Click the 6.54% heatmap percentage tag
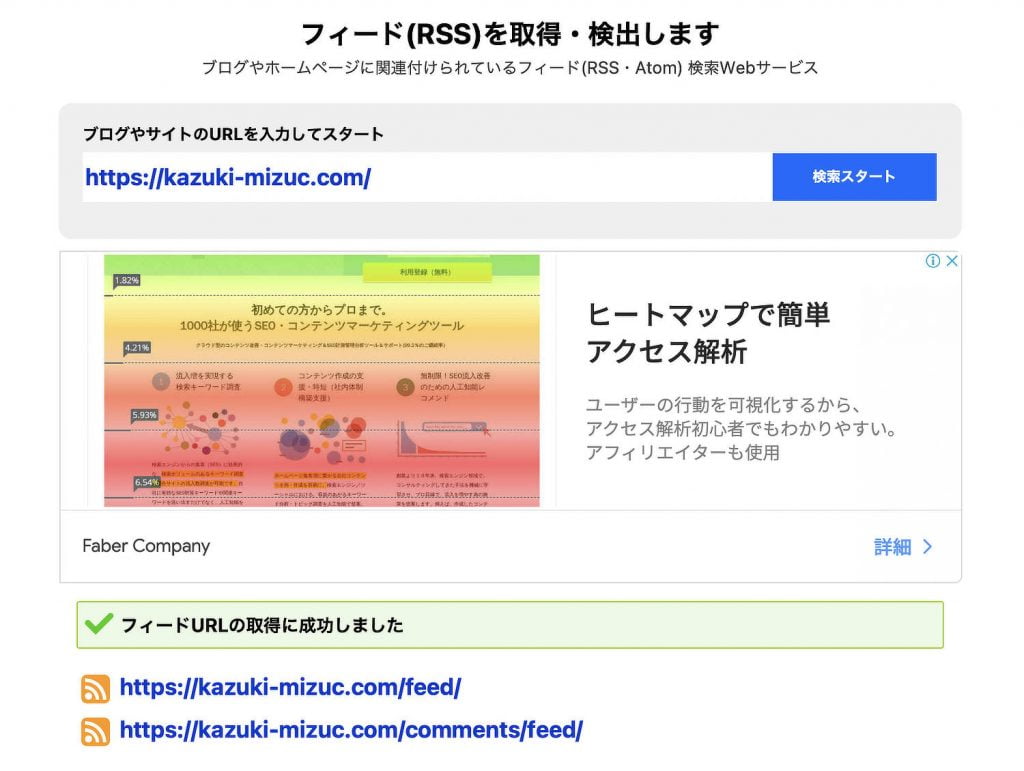1024x771 pixels. (145, 482)
